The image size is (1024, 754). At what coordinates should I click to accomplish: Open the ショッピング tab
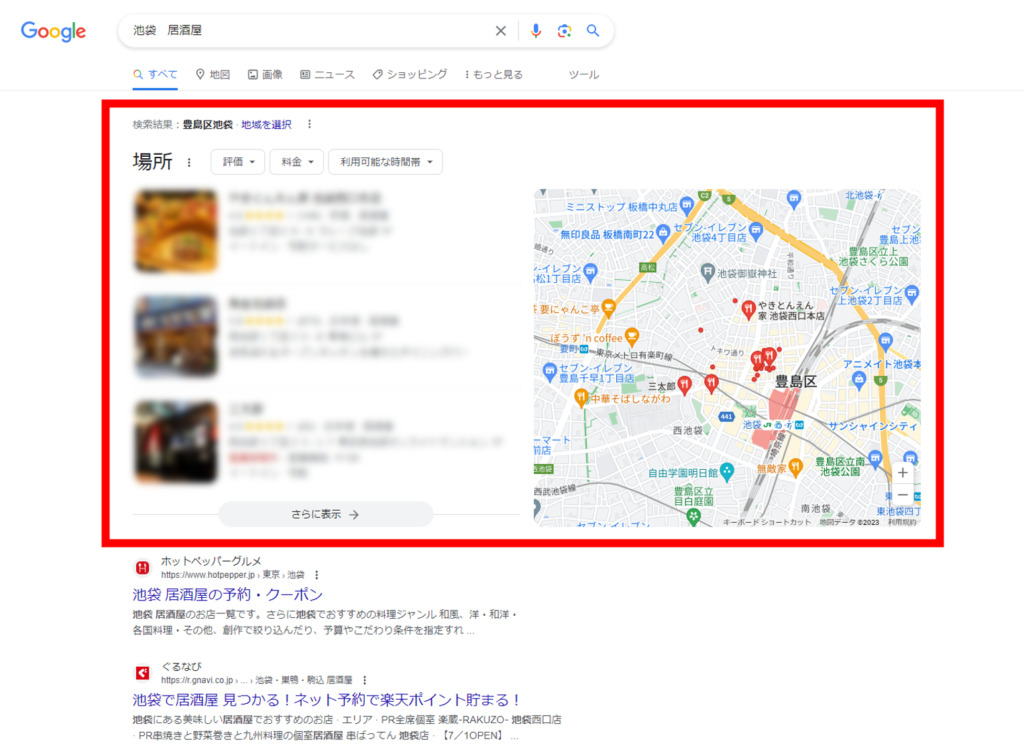(x=410, y=74)
